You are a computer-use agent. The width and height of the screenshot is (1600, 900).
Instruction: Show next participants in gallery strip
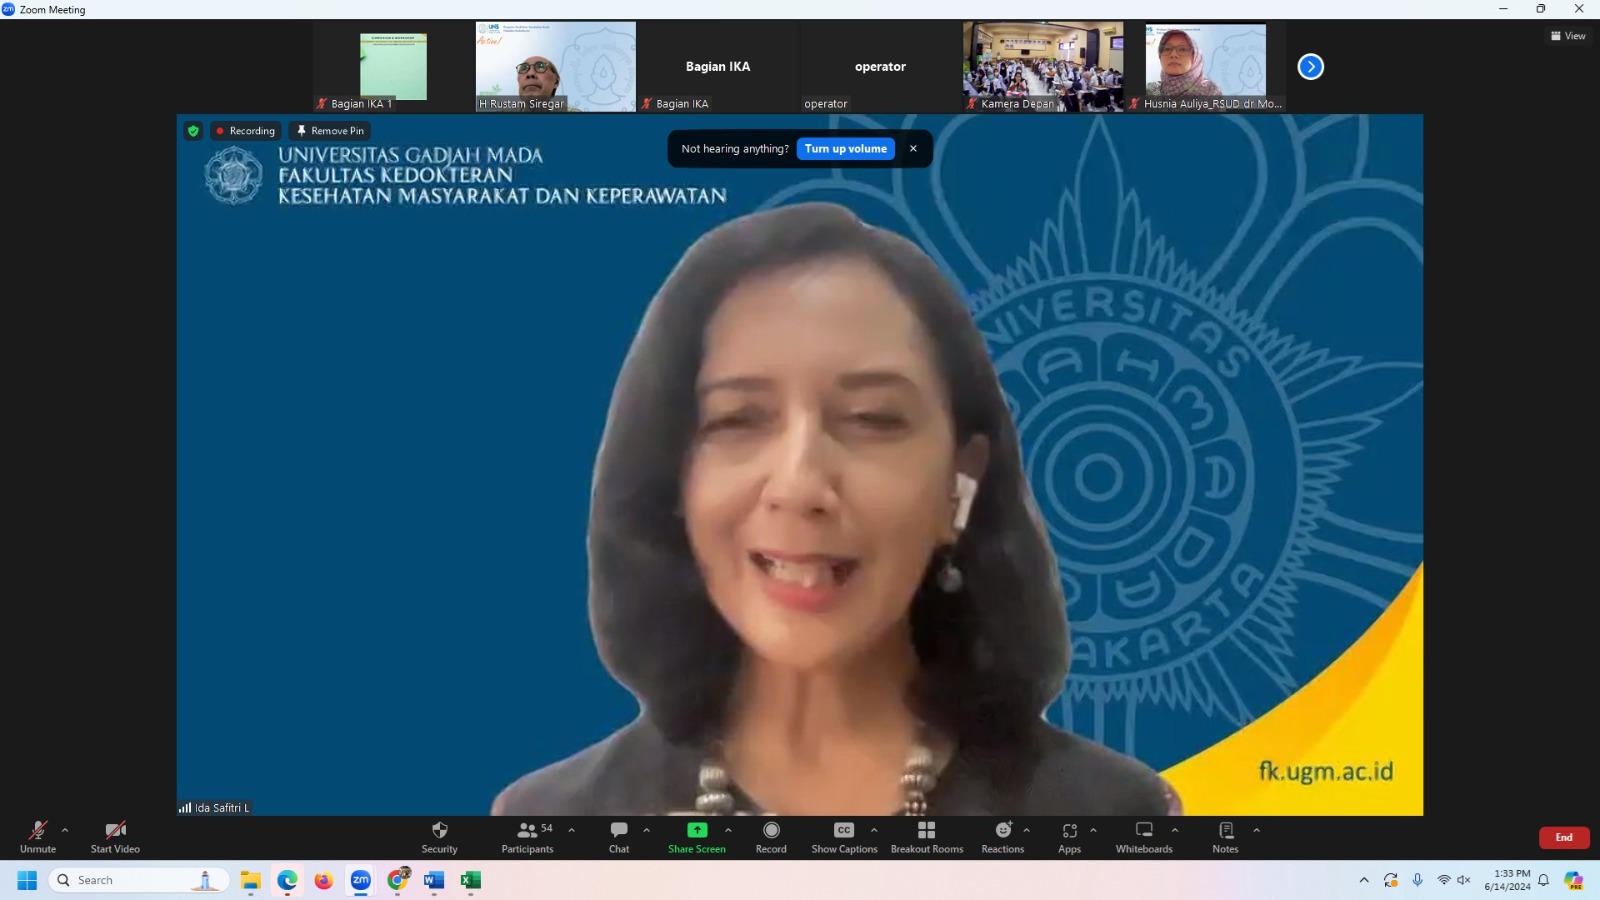1311,67
